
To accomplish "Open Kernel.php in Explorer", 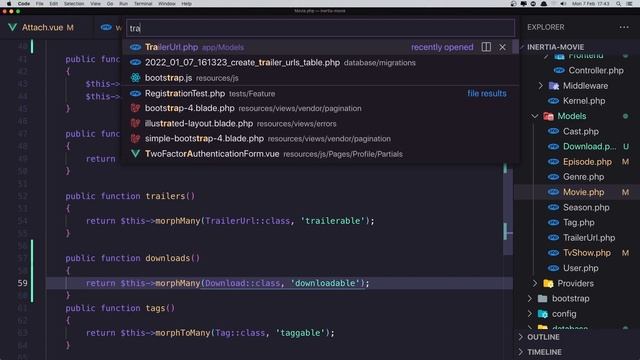I will (x=584, y=101).
